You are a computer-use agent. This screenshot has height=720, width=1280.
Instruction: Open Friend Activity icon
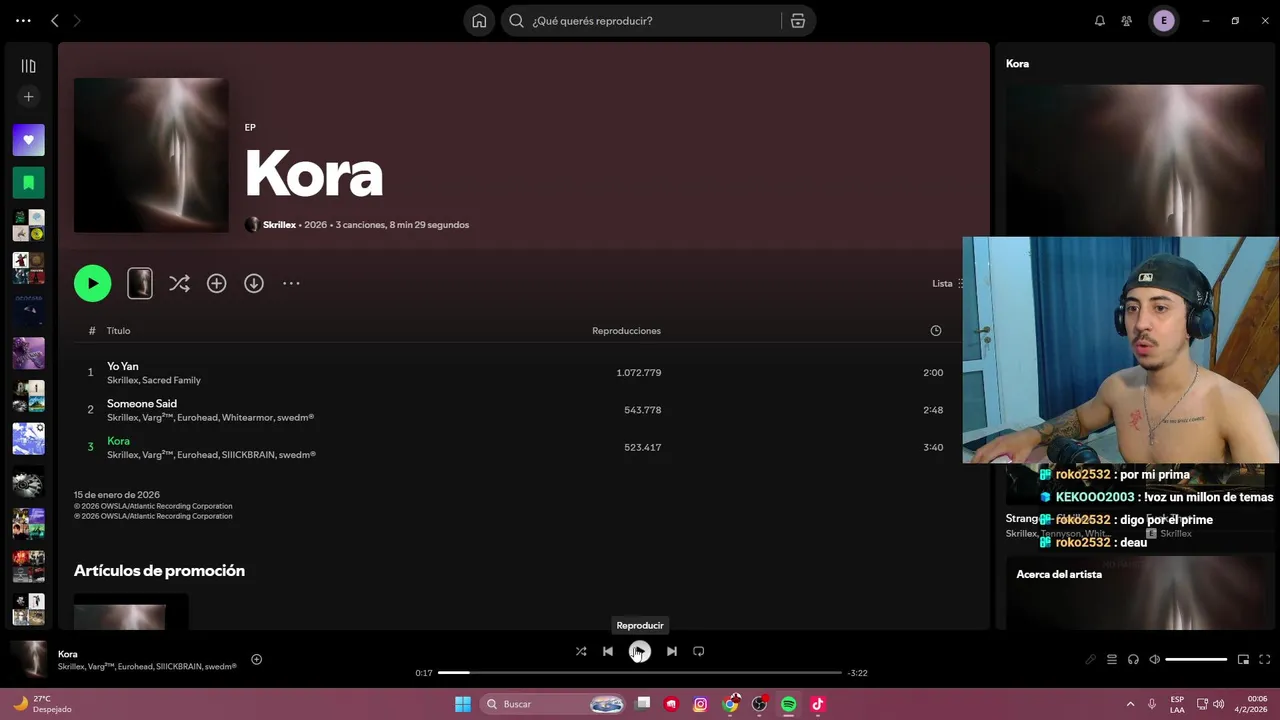pyautogui.click(x=1127, y=20)
